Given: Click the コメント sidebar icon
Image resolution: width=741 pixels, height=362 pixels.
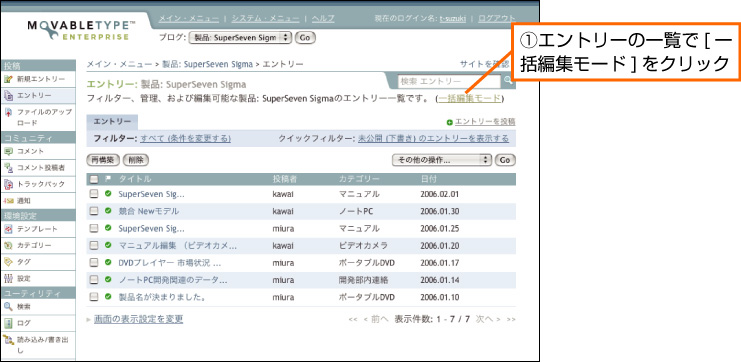Looking at the screenshot, I should tap(8, 151).
